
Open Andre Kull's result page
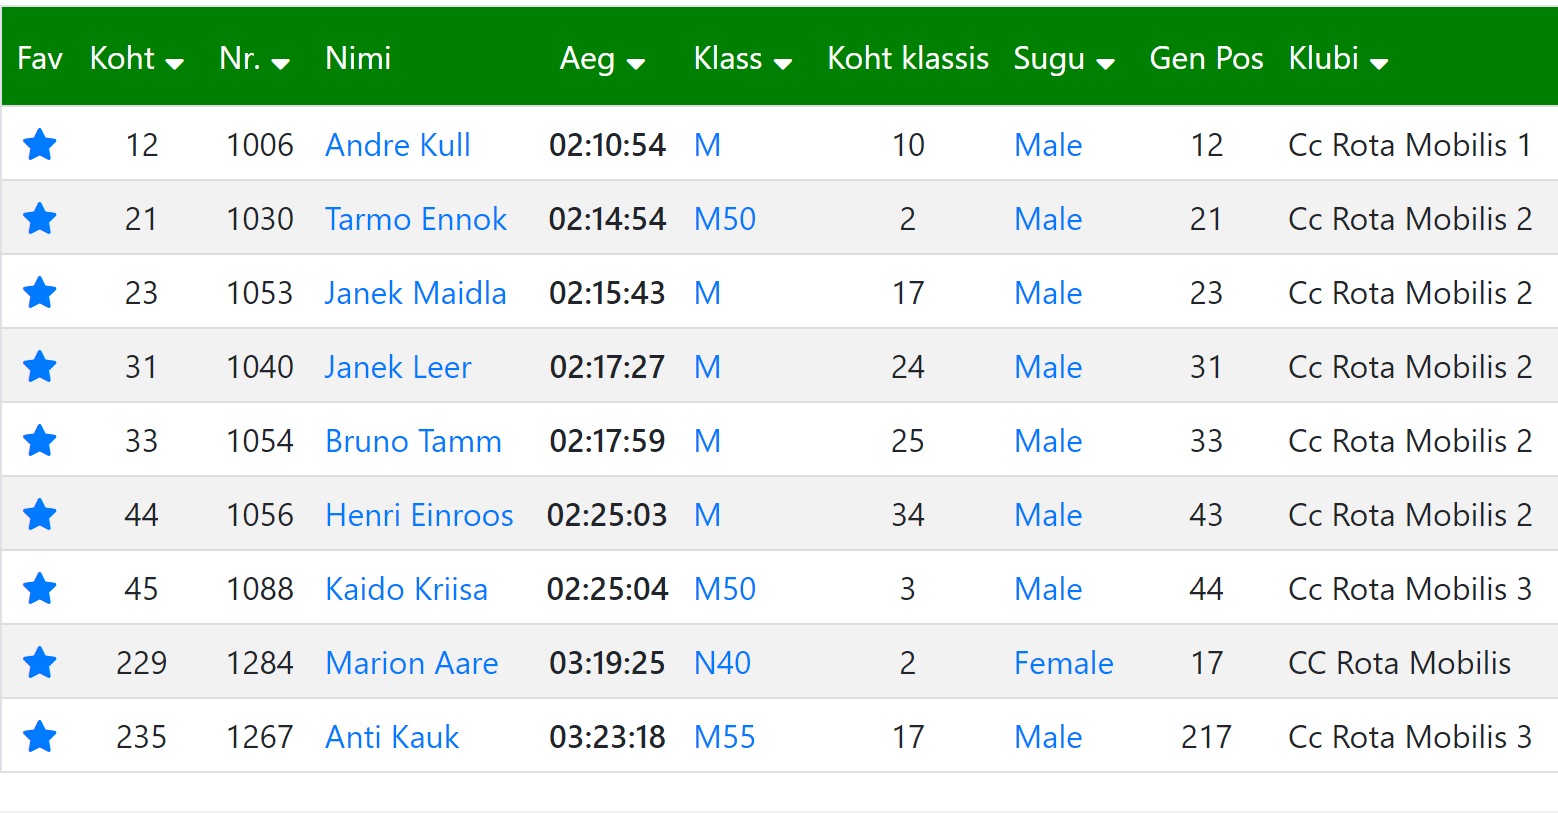(x=398, y=145)
